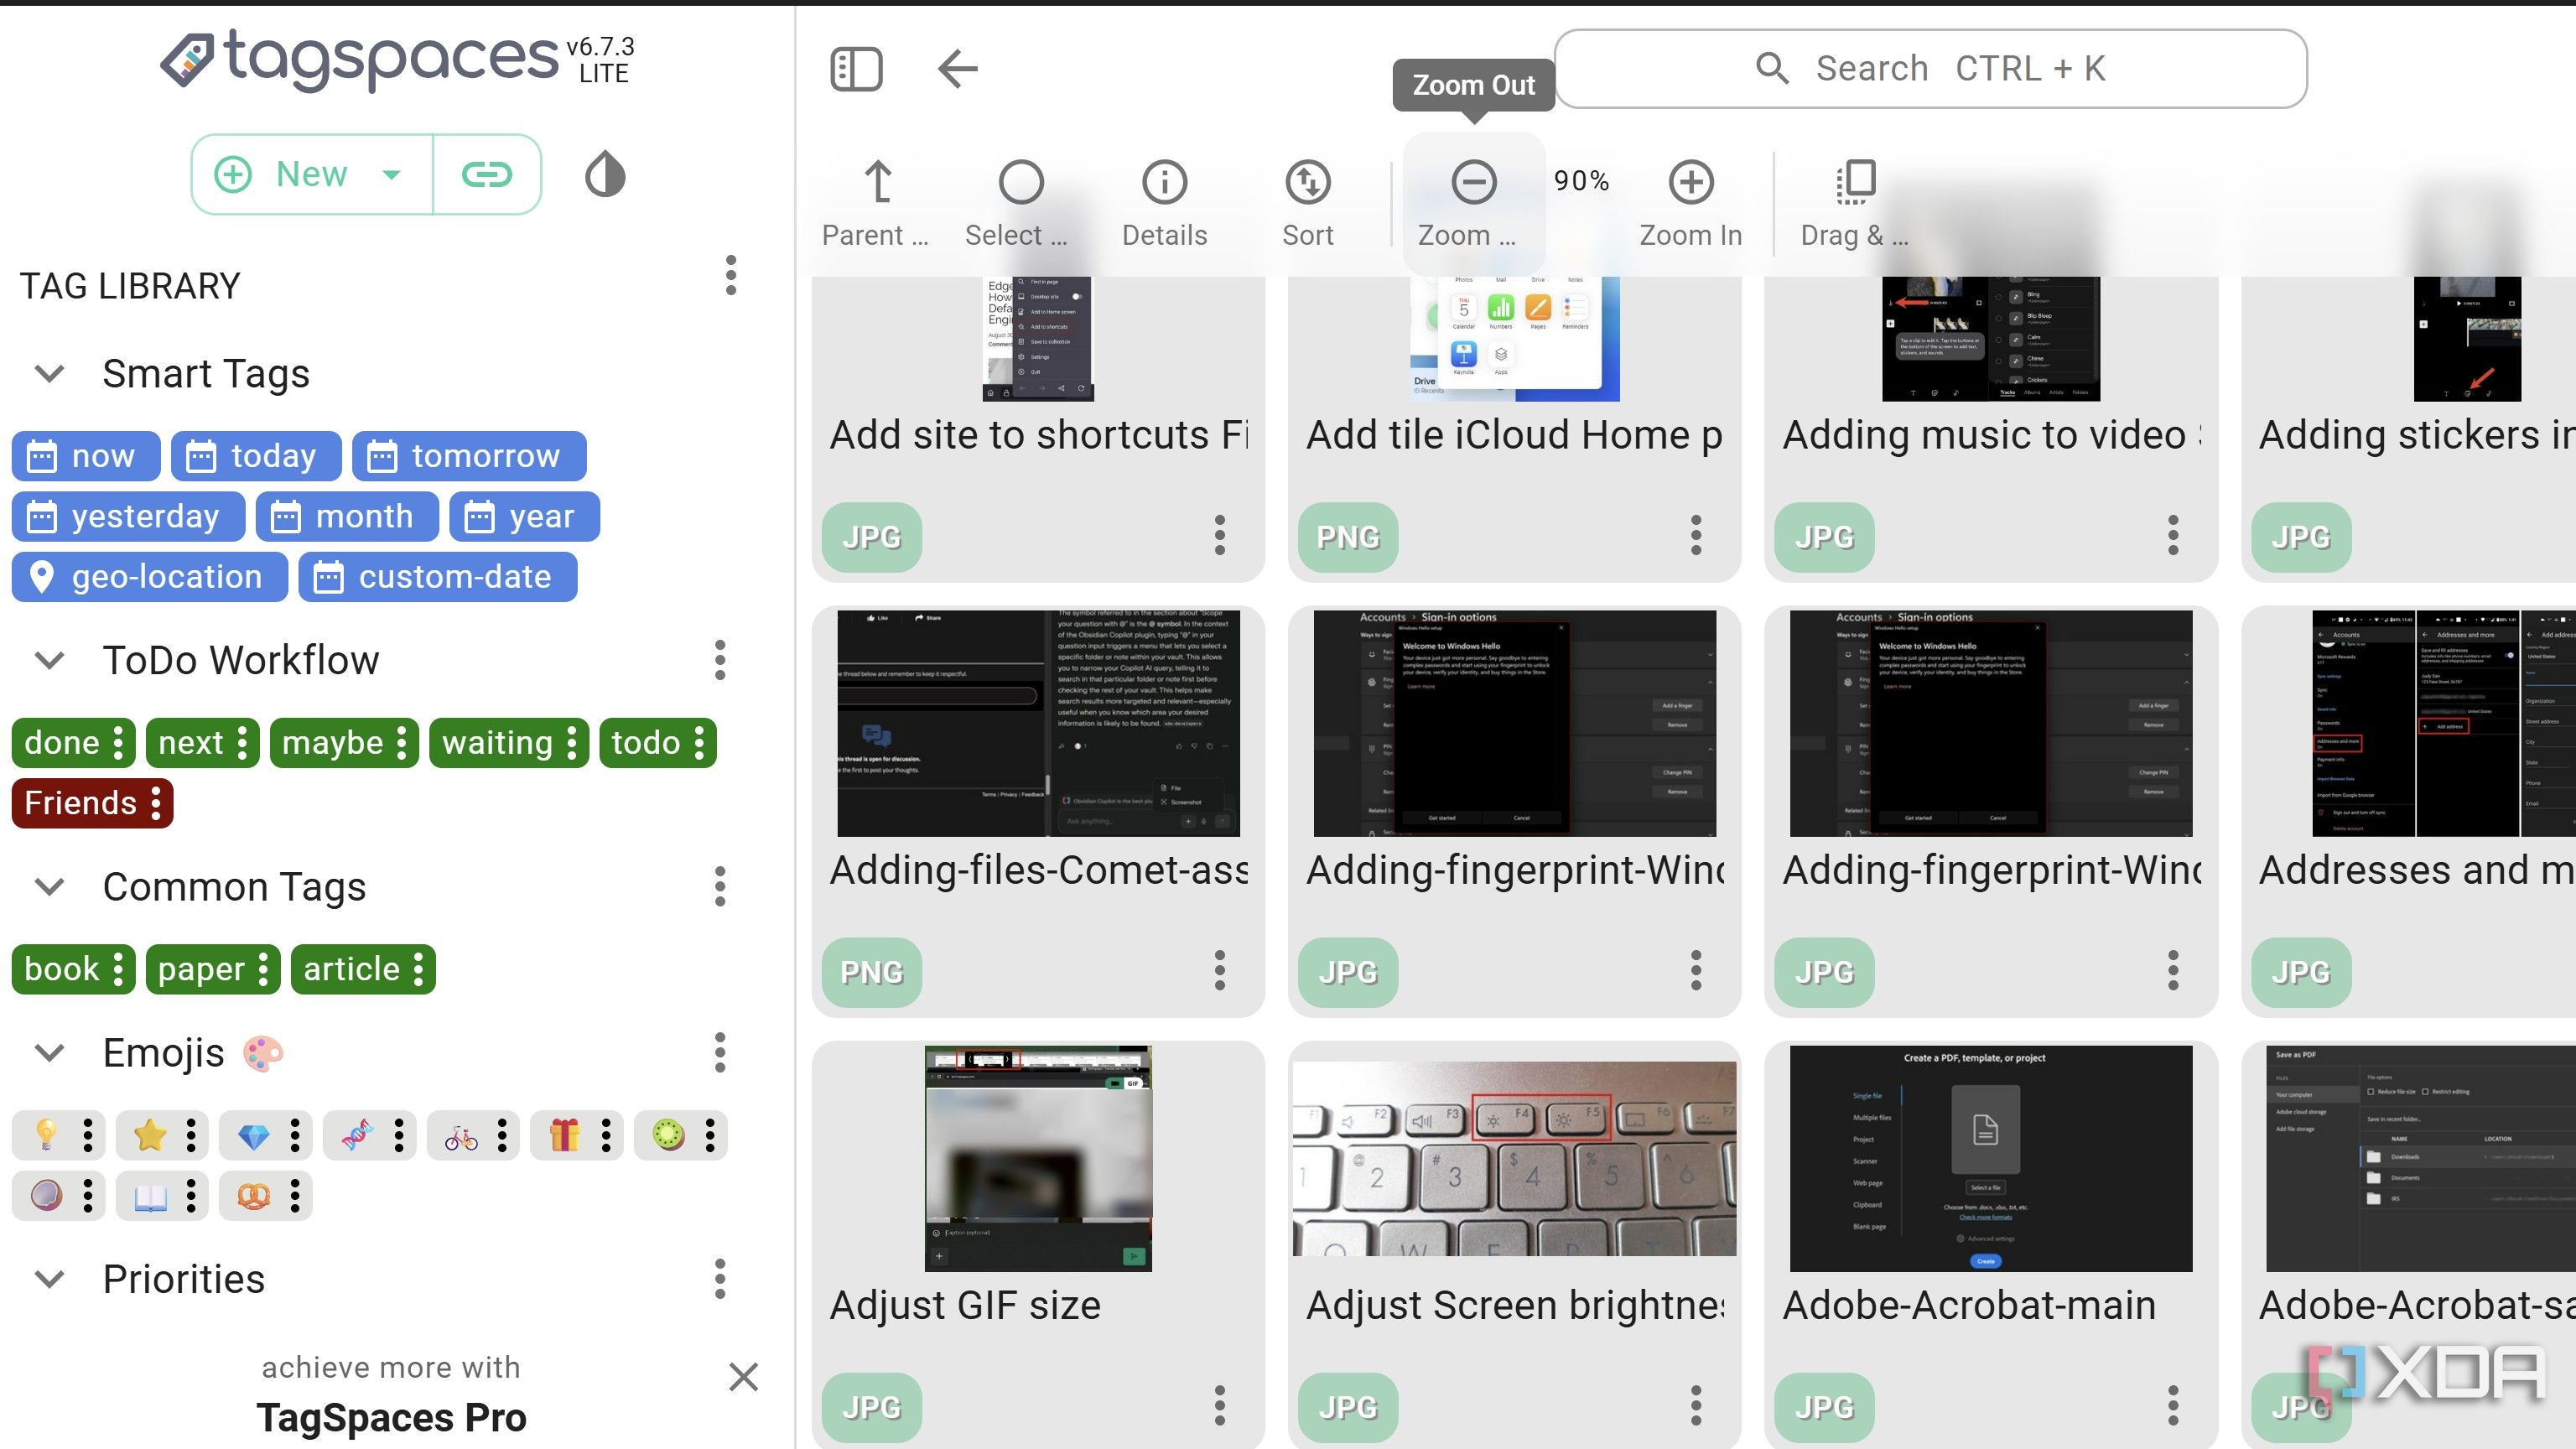Navigate to Parent folder
Viewport: 2576px width, 1449px height.
coord(876,204)
